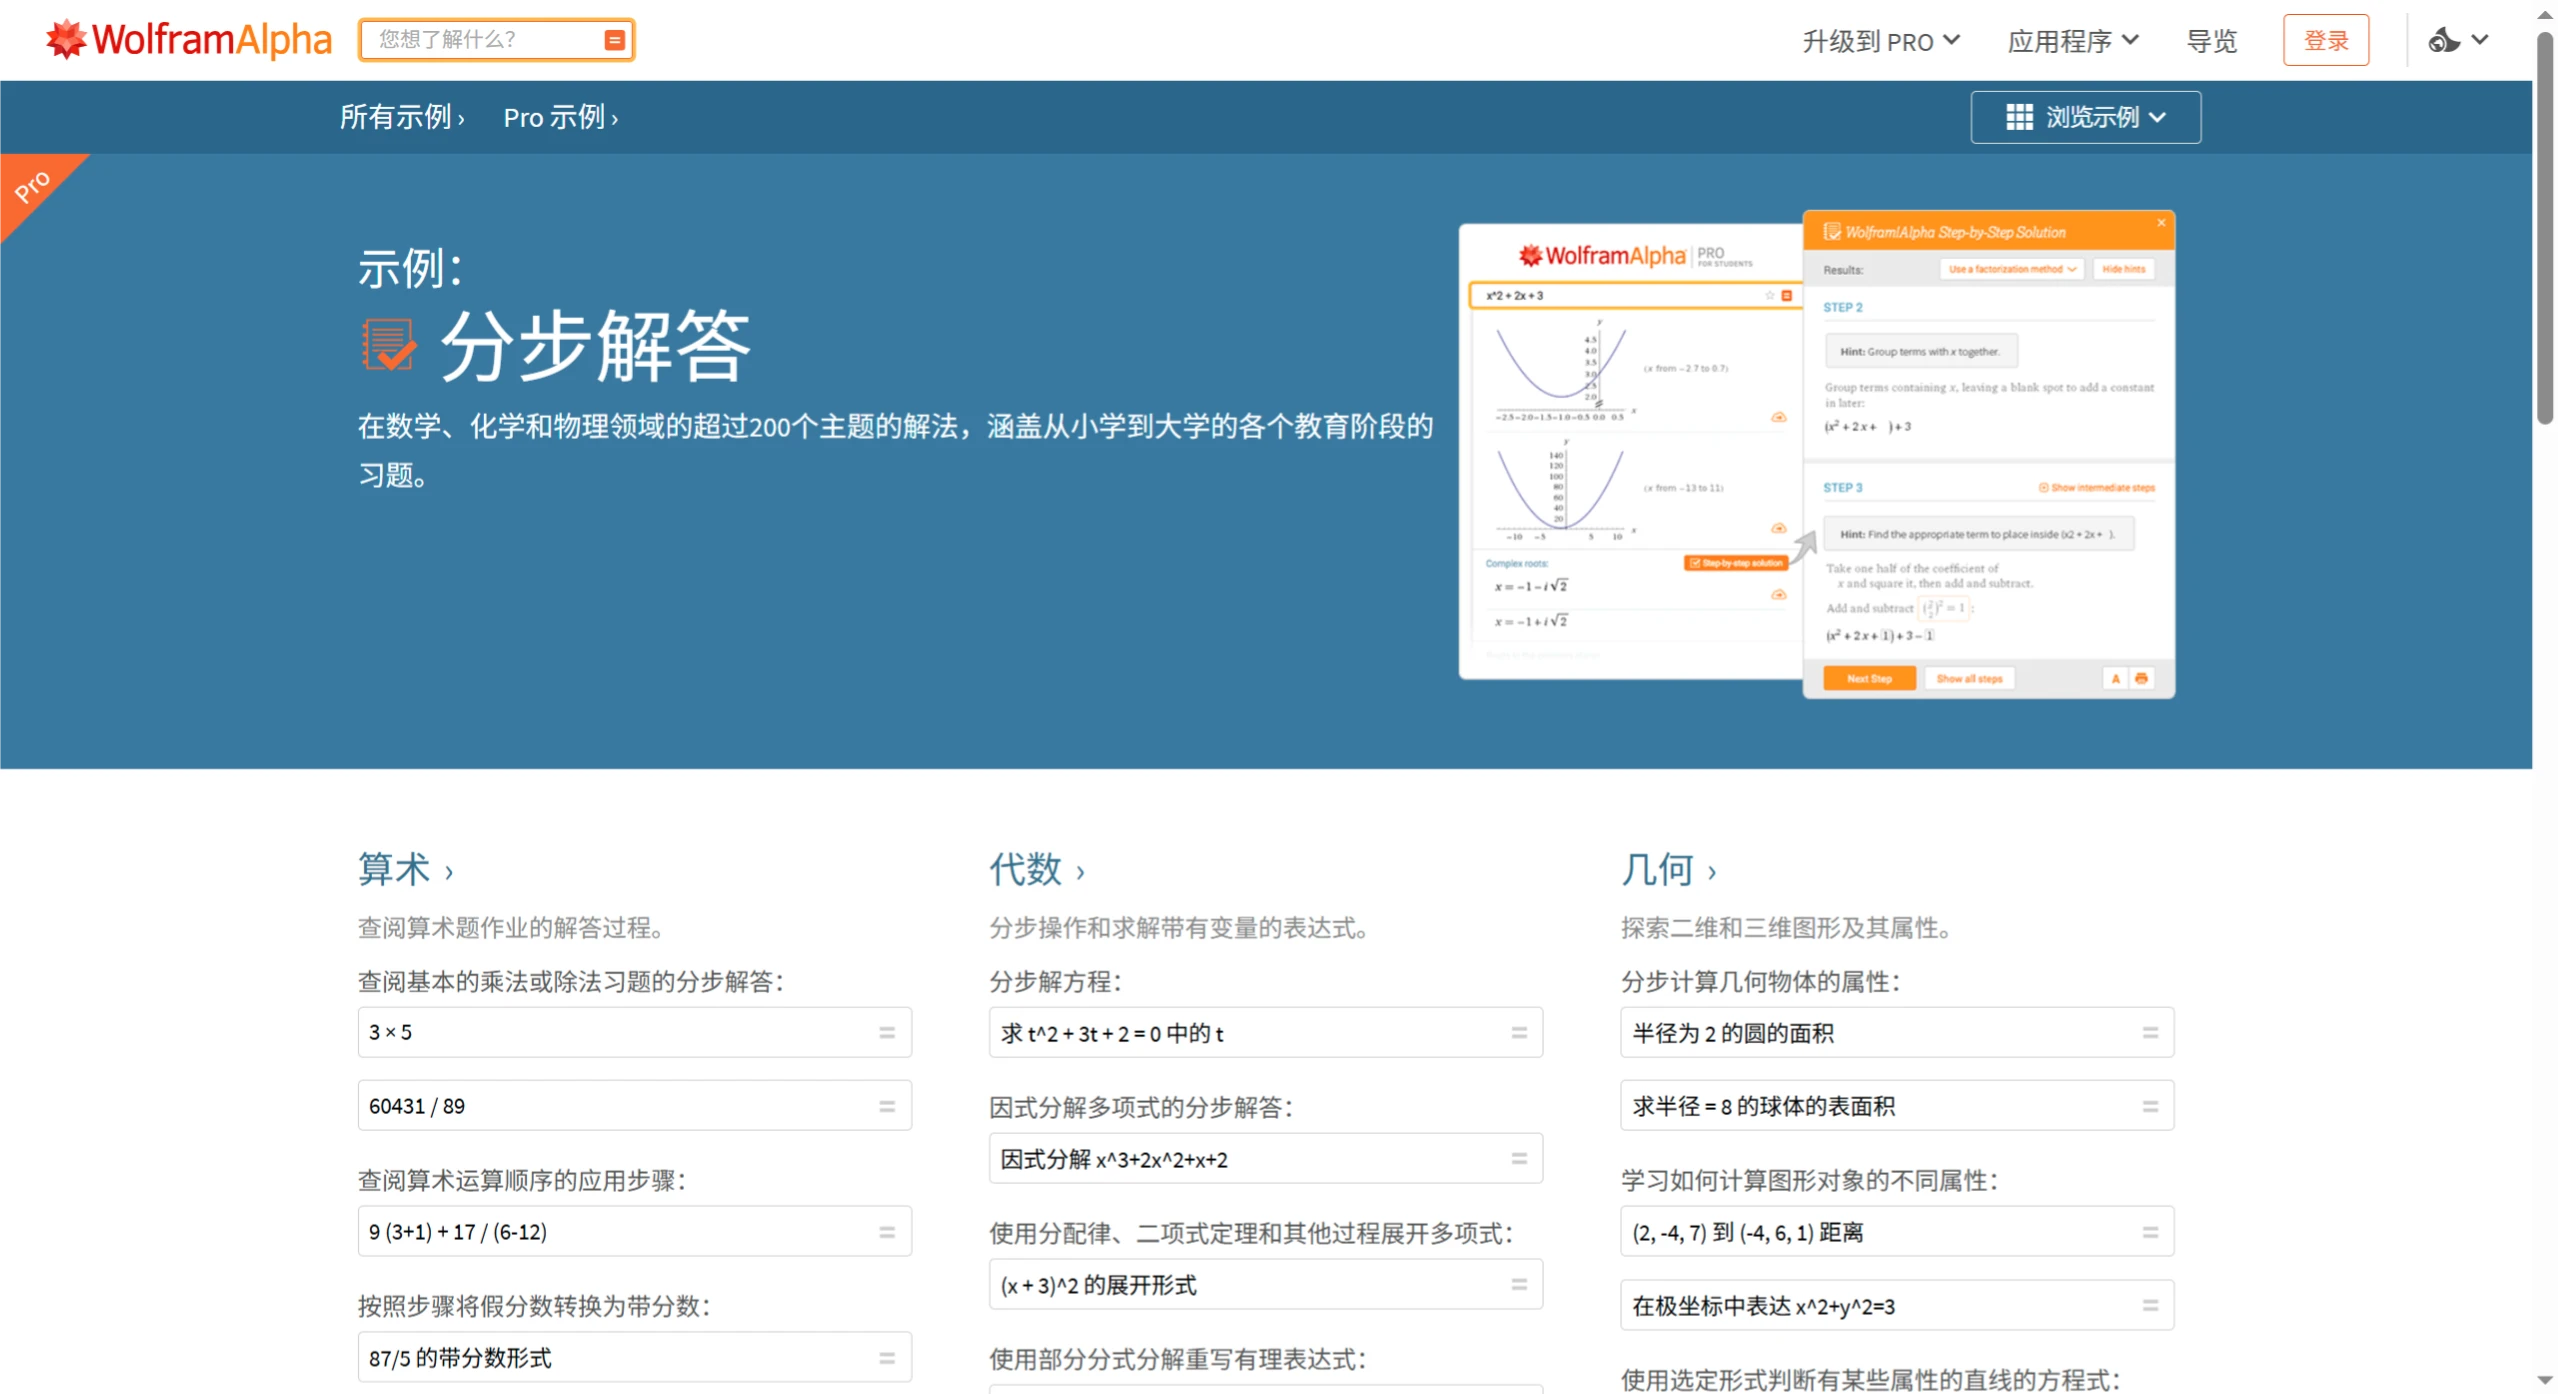
Task: Click the equals icon in the 87/5 row
Action: pyautogui.click(x=887, y=1358)
